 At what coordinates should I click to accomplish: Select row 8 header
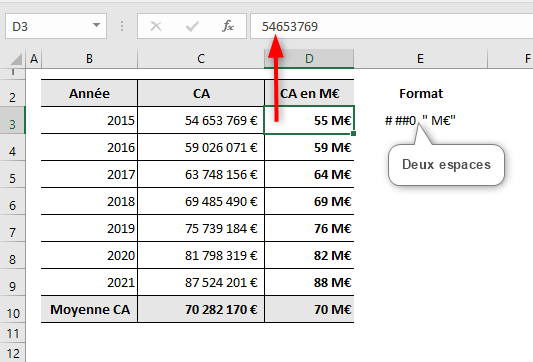click(x=13, y=255)
